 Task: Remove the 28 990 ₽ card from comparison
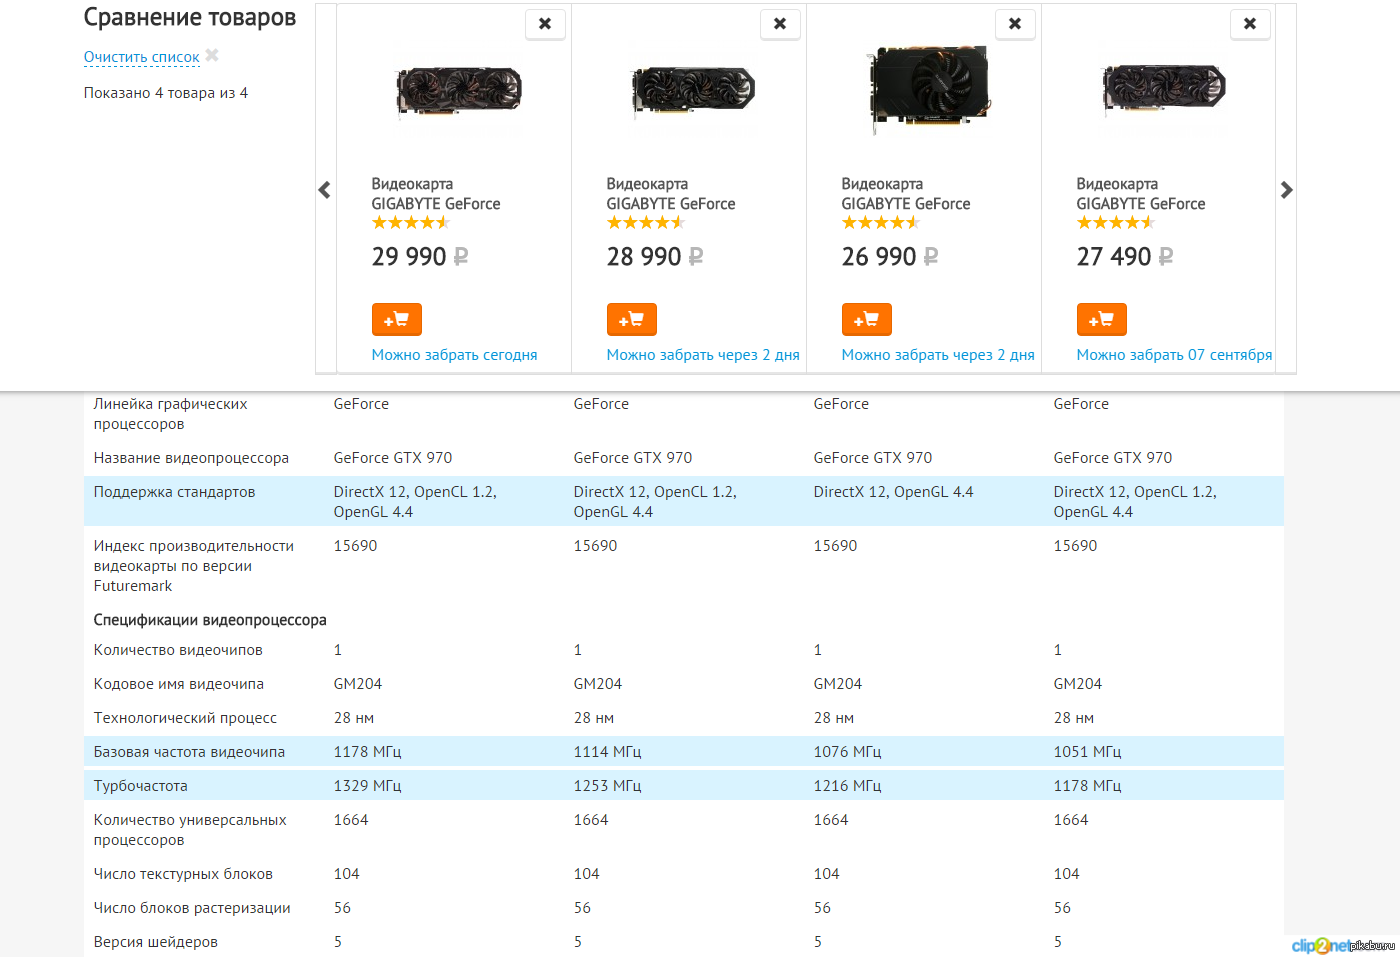780,24
